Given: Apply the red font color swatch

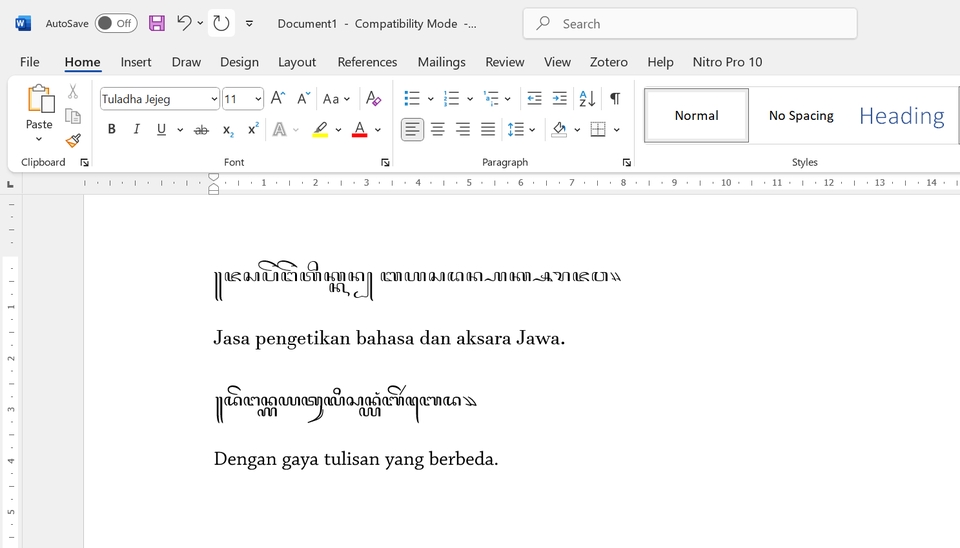Looking at the screenshot, I should 359,129.
